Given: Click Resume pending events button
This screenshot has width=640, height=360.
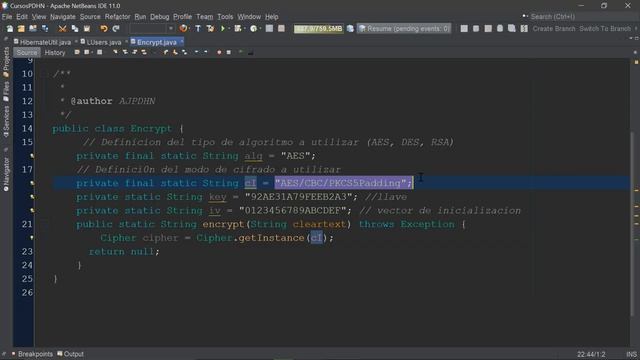Looking at the screenshot, I should click(x=404, y=29).
